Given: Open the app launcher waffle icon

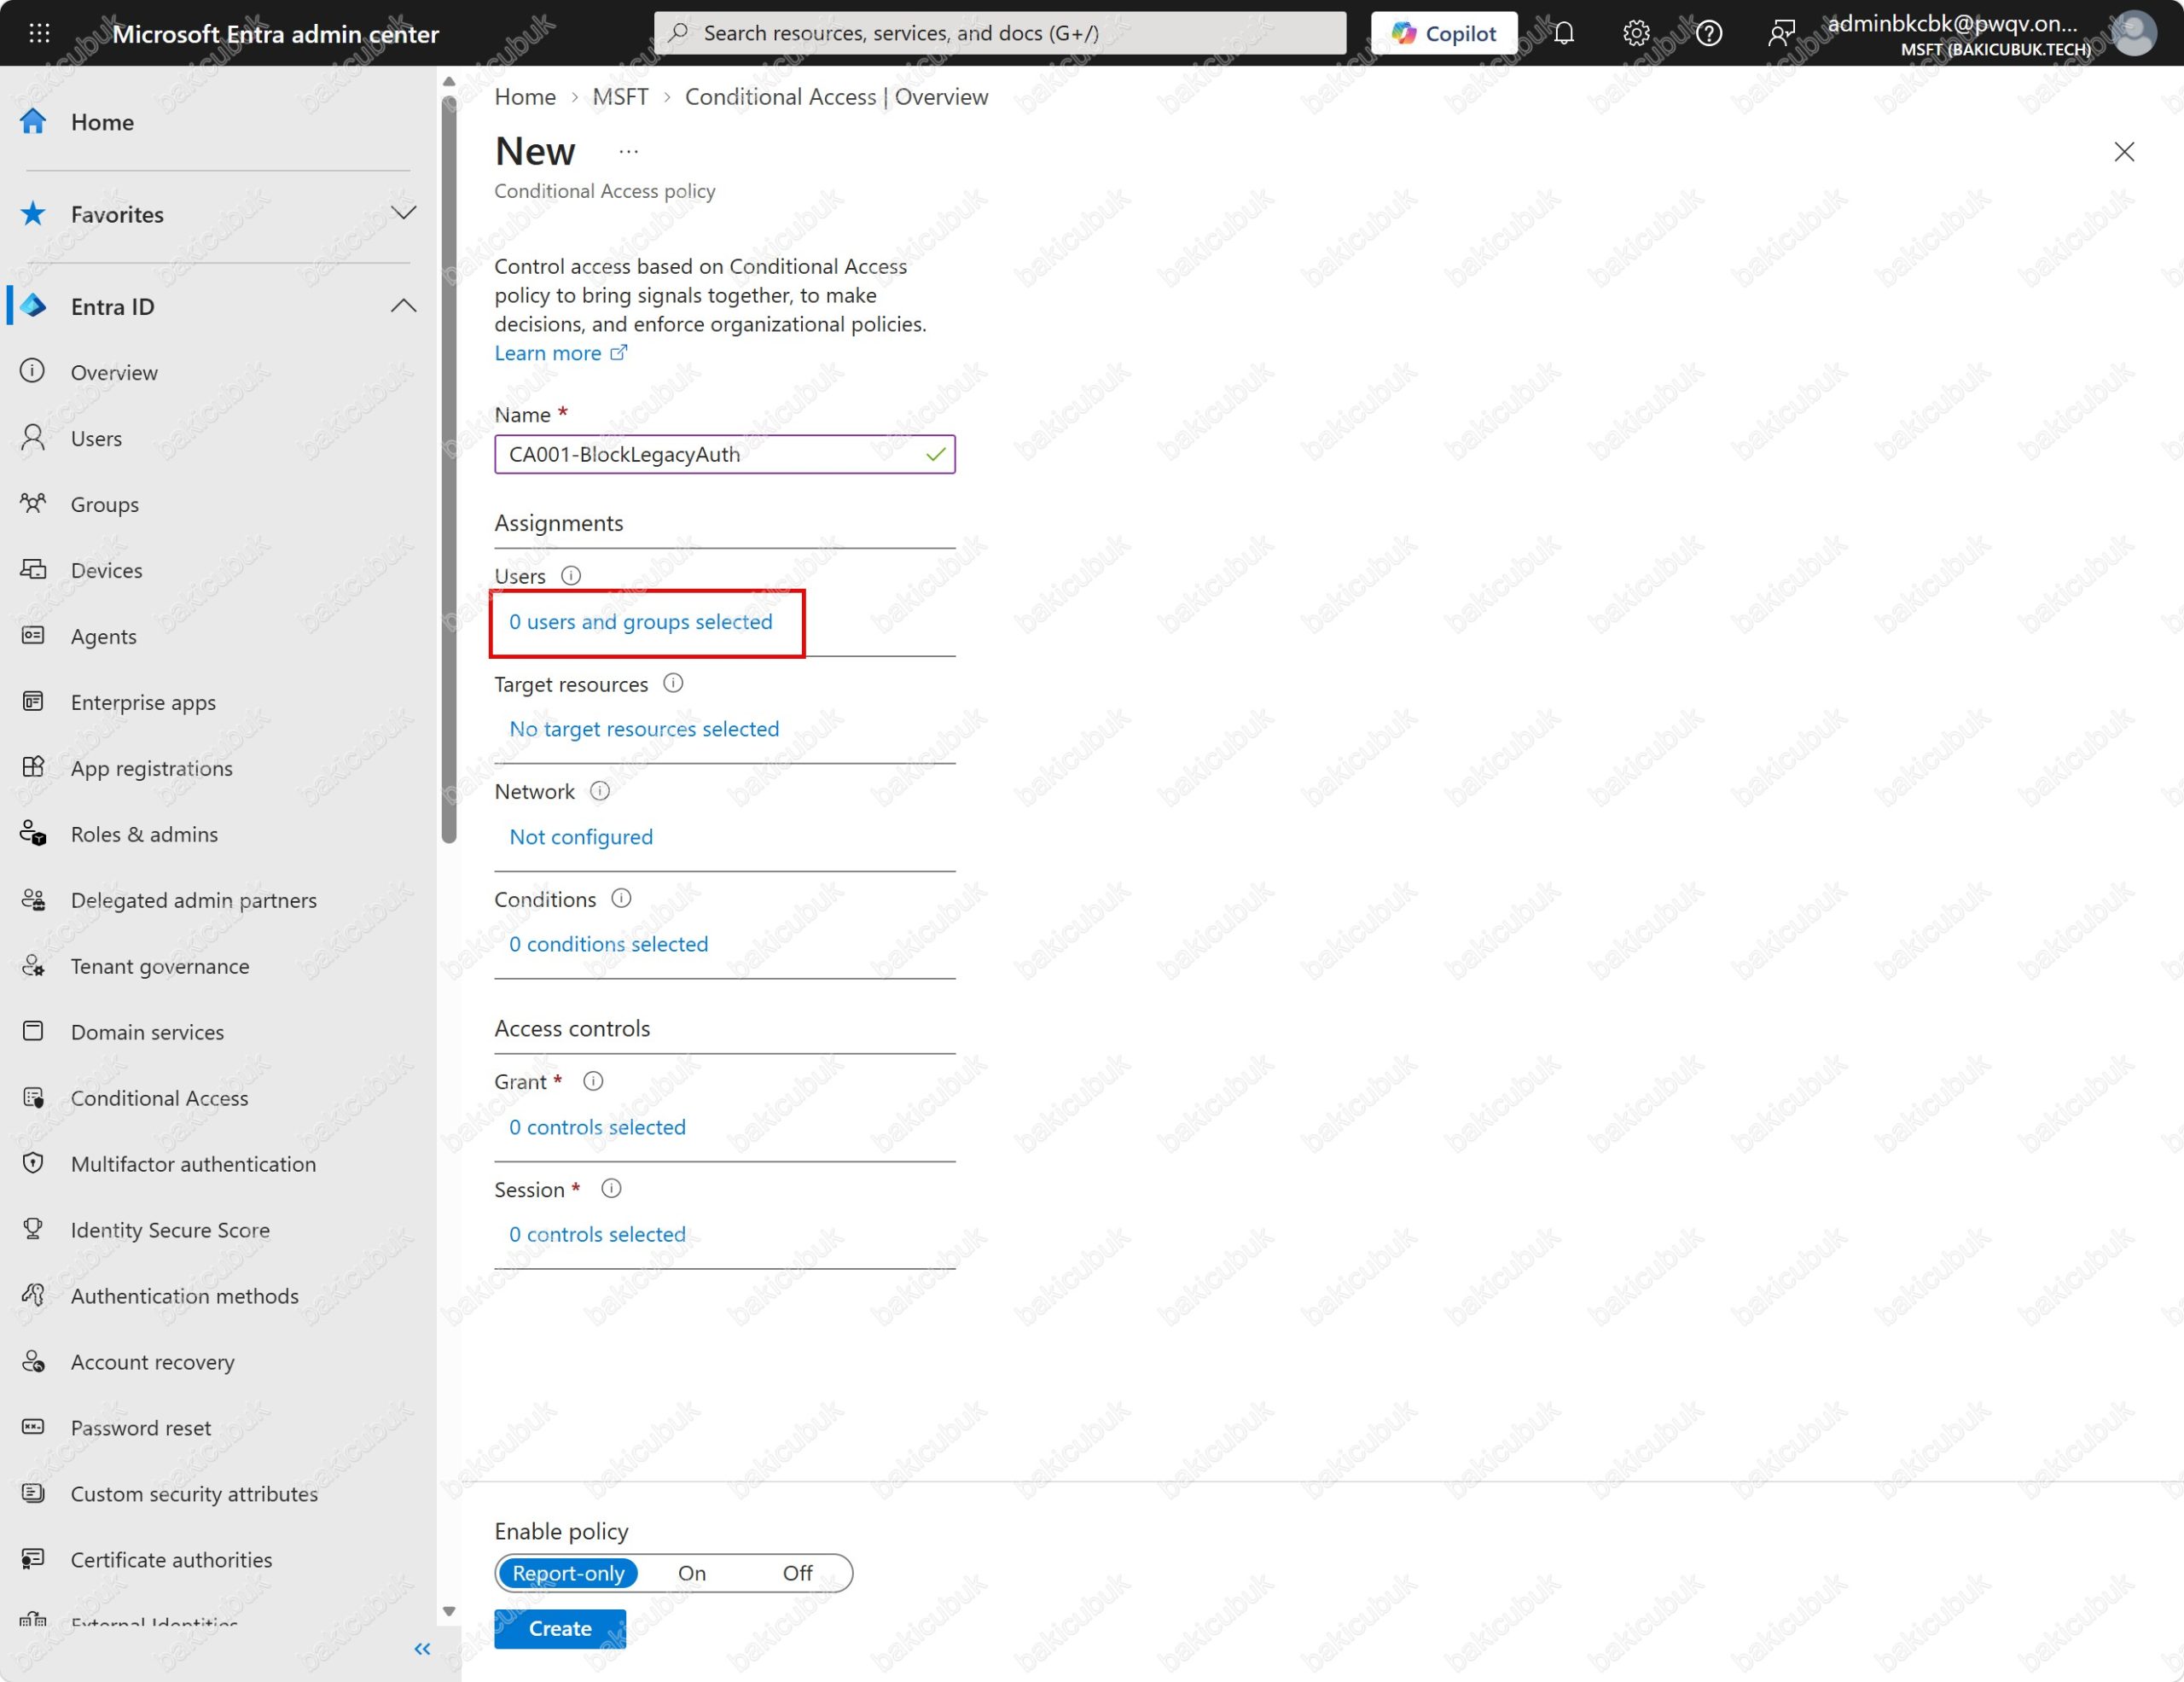Looking at the screenshot, I should coord(39,33).
